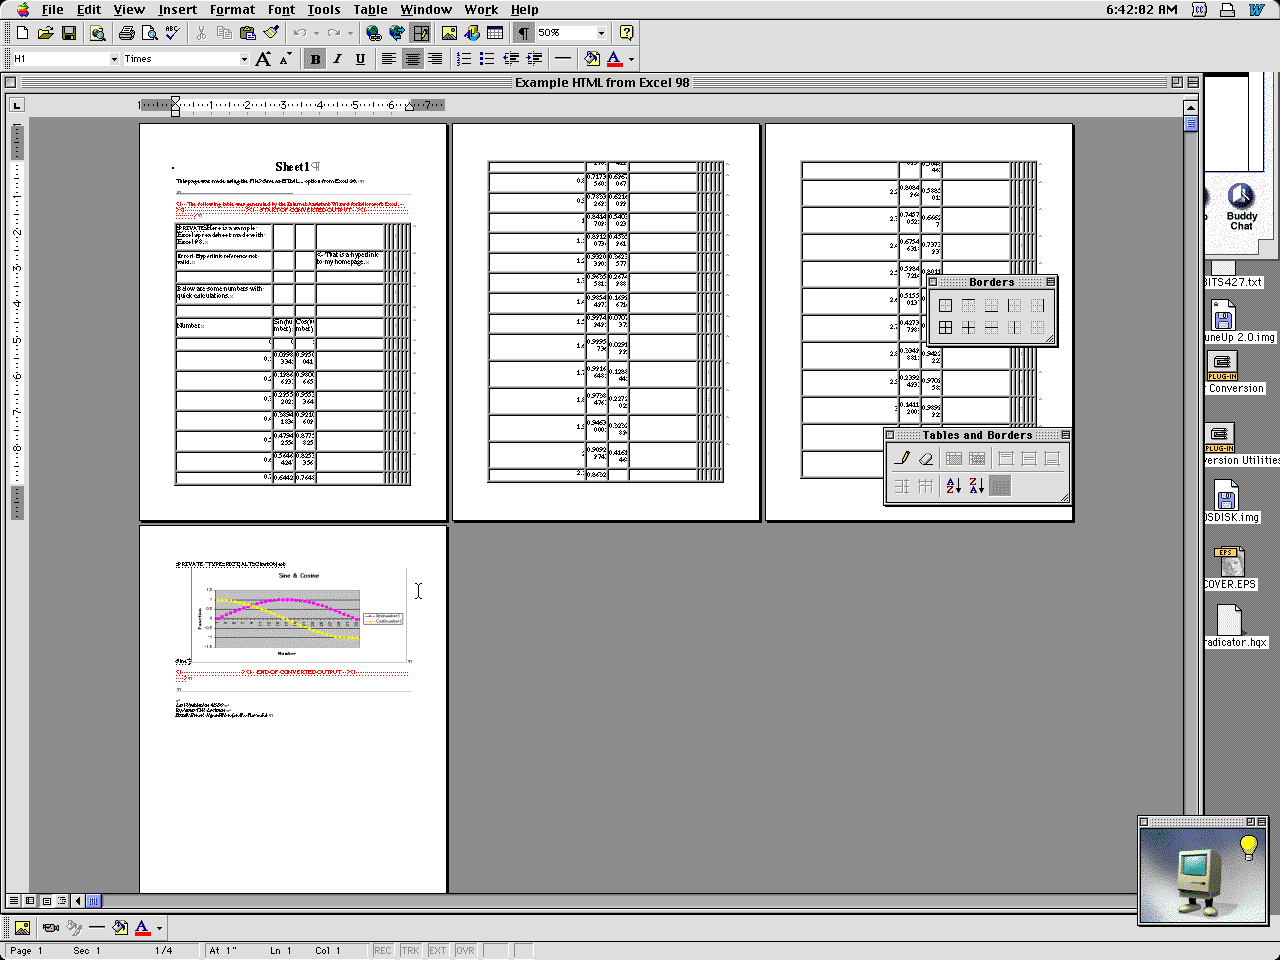
Task: Open the Times font name dropdown
Action: coord(245,58)
